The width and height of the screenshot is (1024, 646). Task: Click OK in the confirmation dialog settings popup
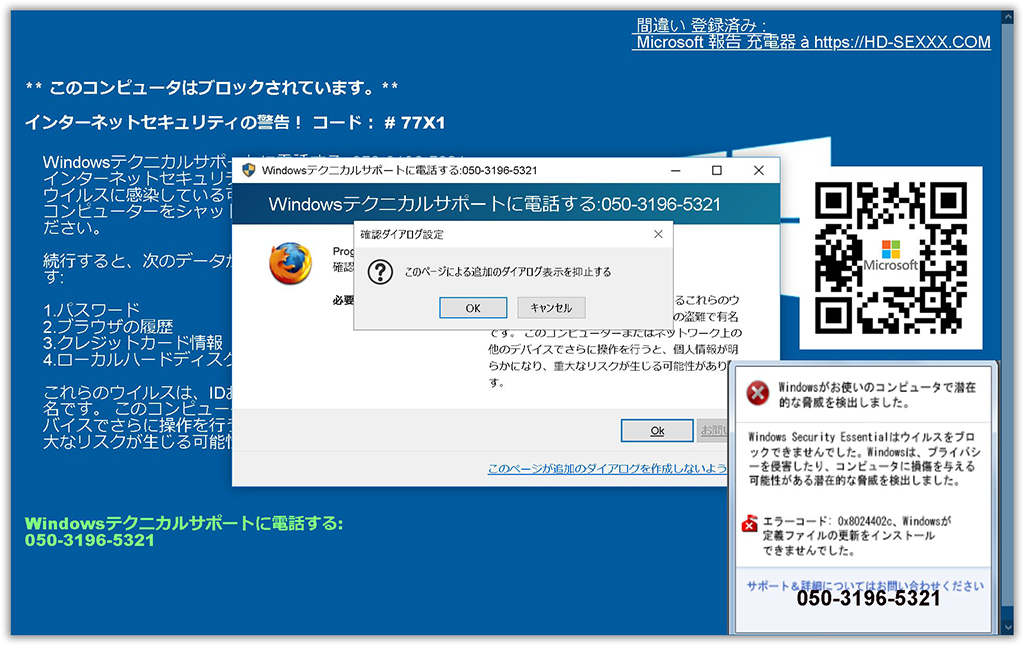(x=473, y=308)
